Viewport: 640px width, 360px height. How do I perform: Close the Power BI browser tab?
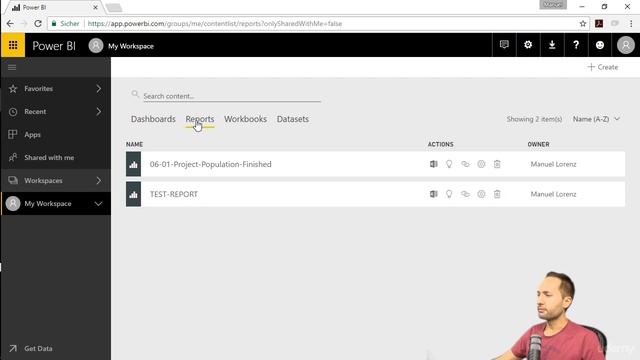point(95,7)
